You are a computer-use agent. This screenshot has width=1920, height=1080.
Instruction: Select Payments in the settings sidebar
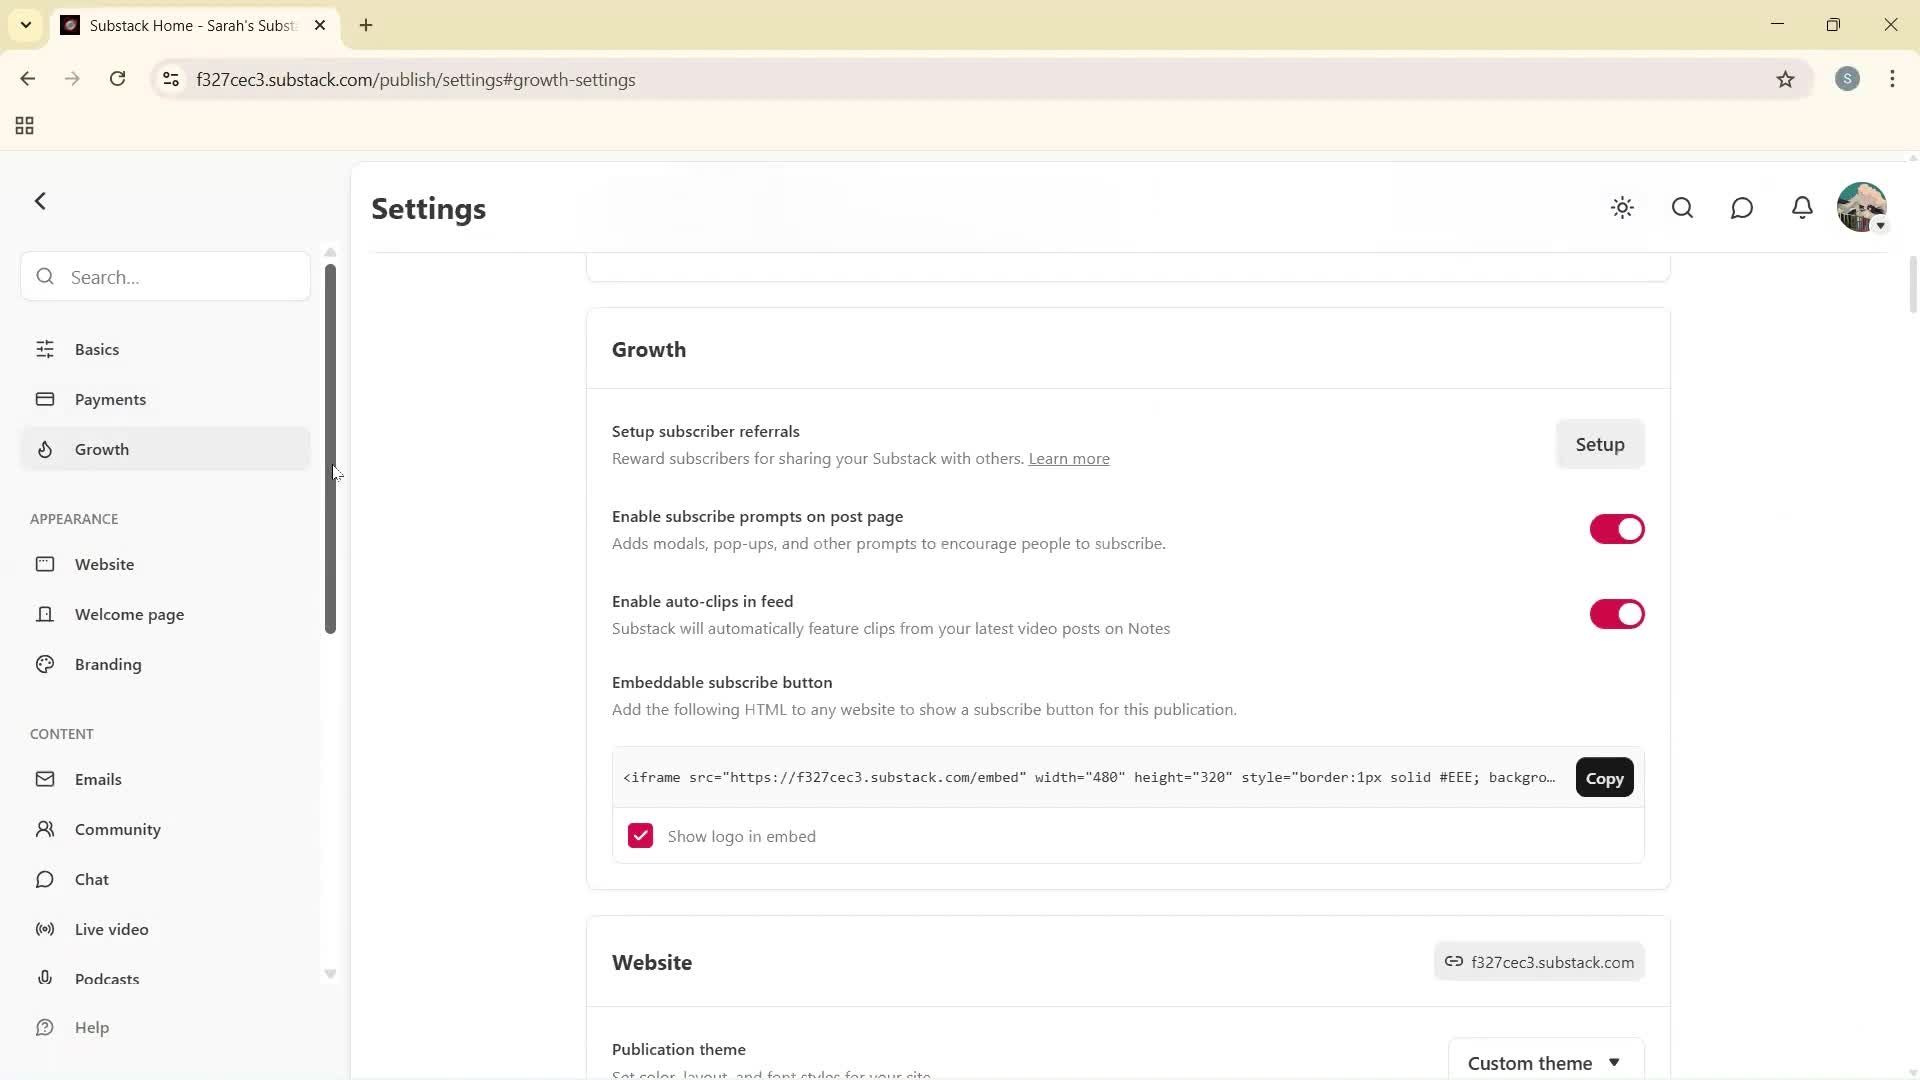point(110,399)
